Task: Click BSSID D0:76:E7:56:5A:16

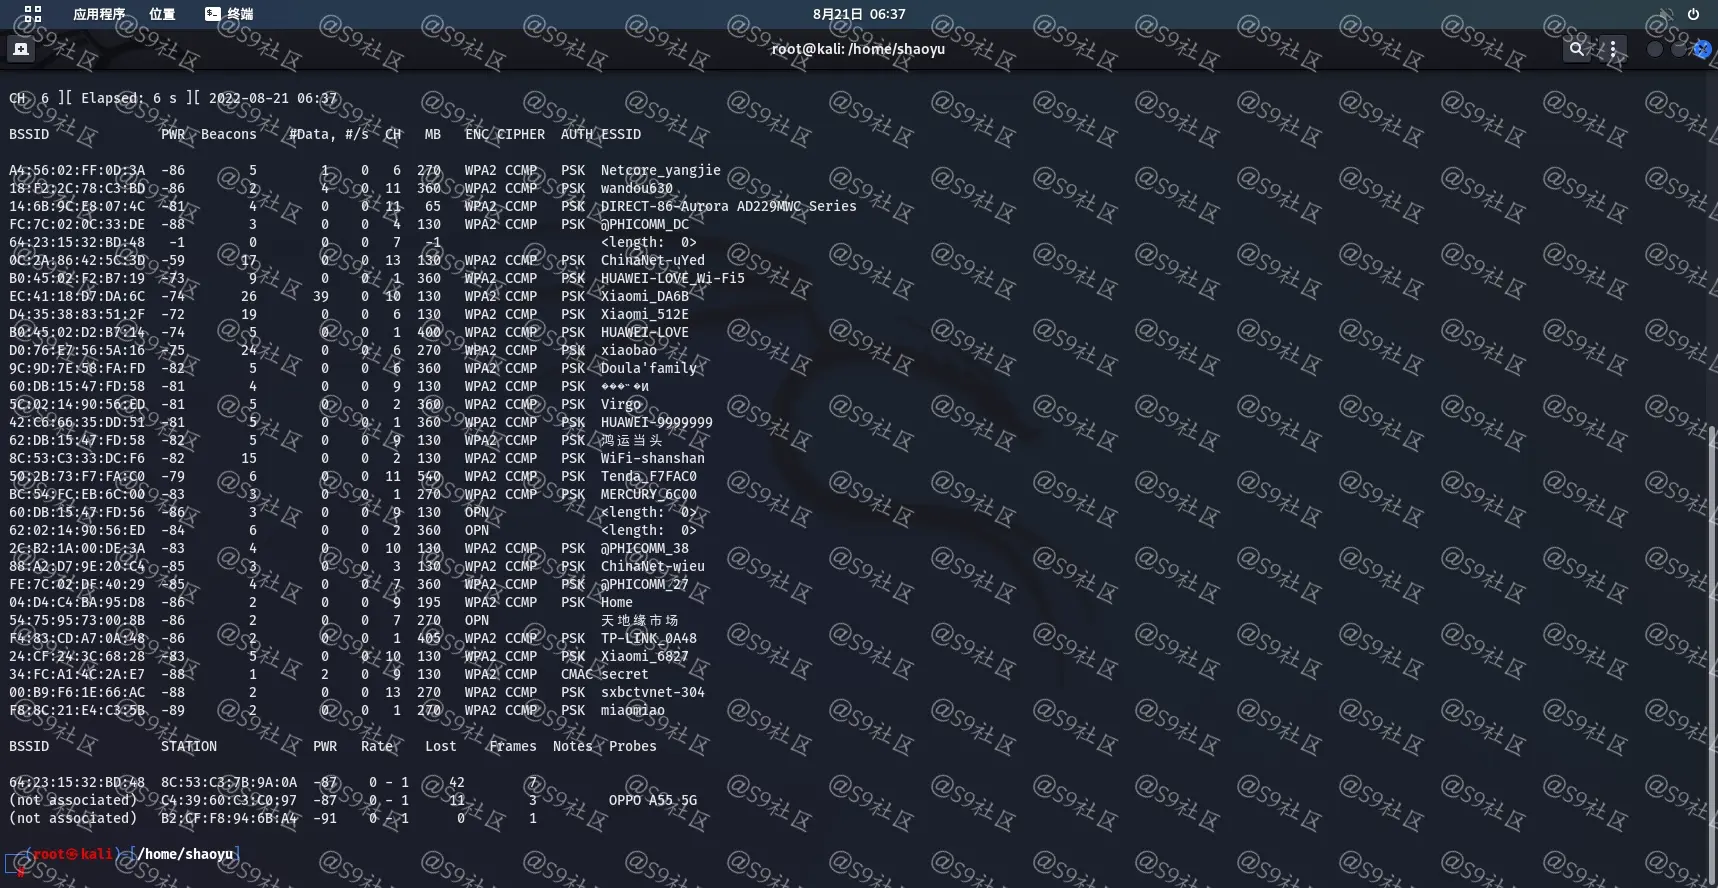Action: pos(77,350)
